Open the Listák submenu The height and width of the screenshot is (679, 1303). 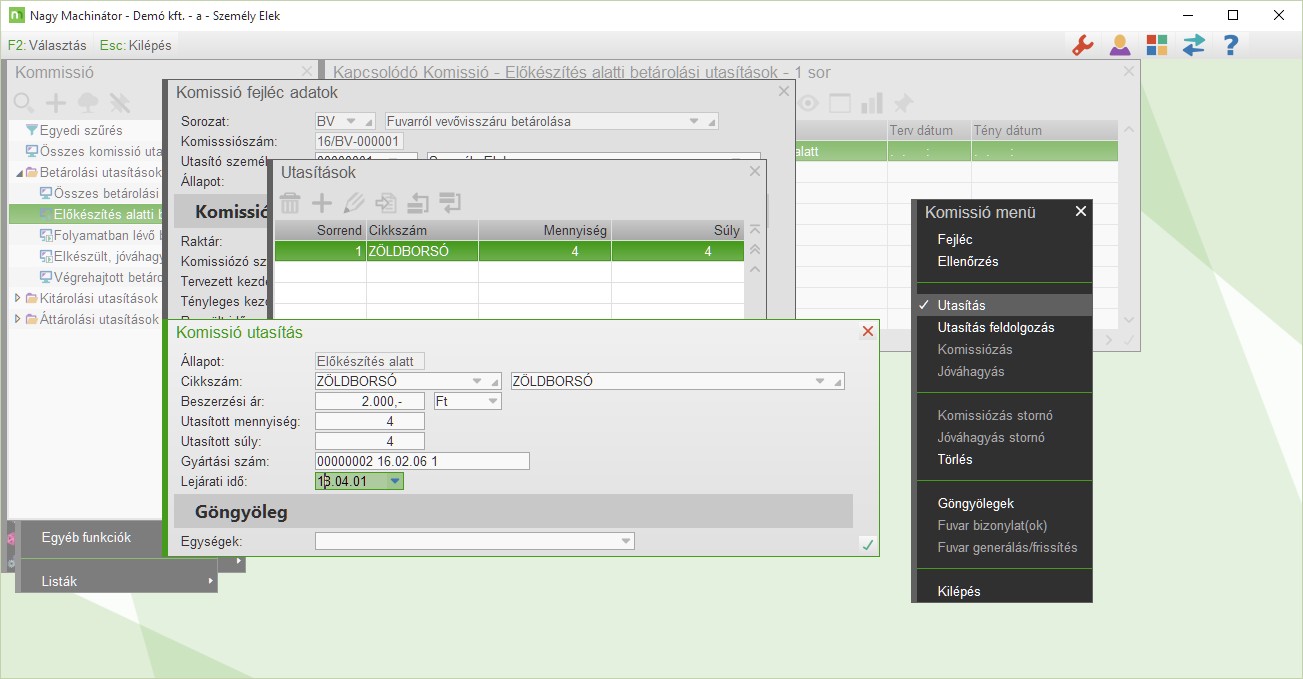pos(118,581)
